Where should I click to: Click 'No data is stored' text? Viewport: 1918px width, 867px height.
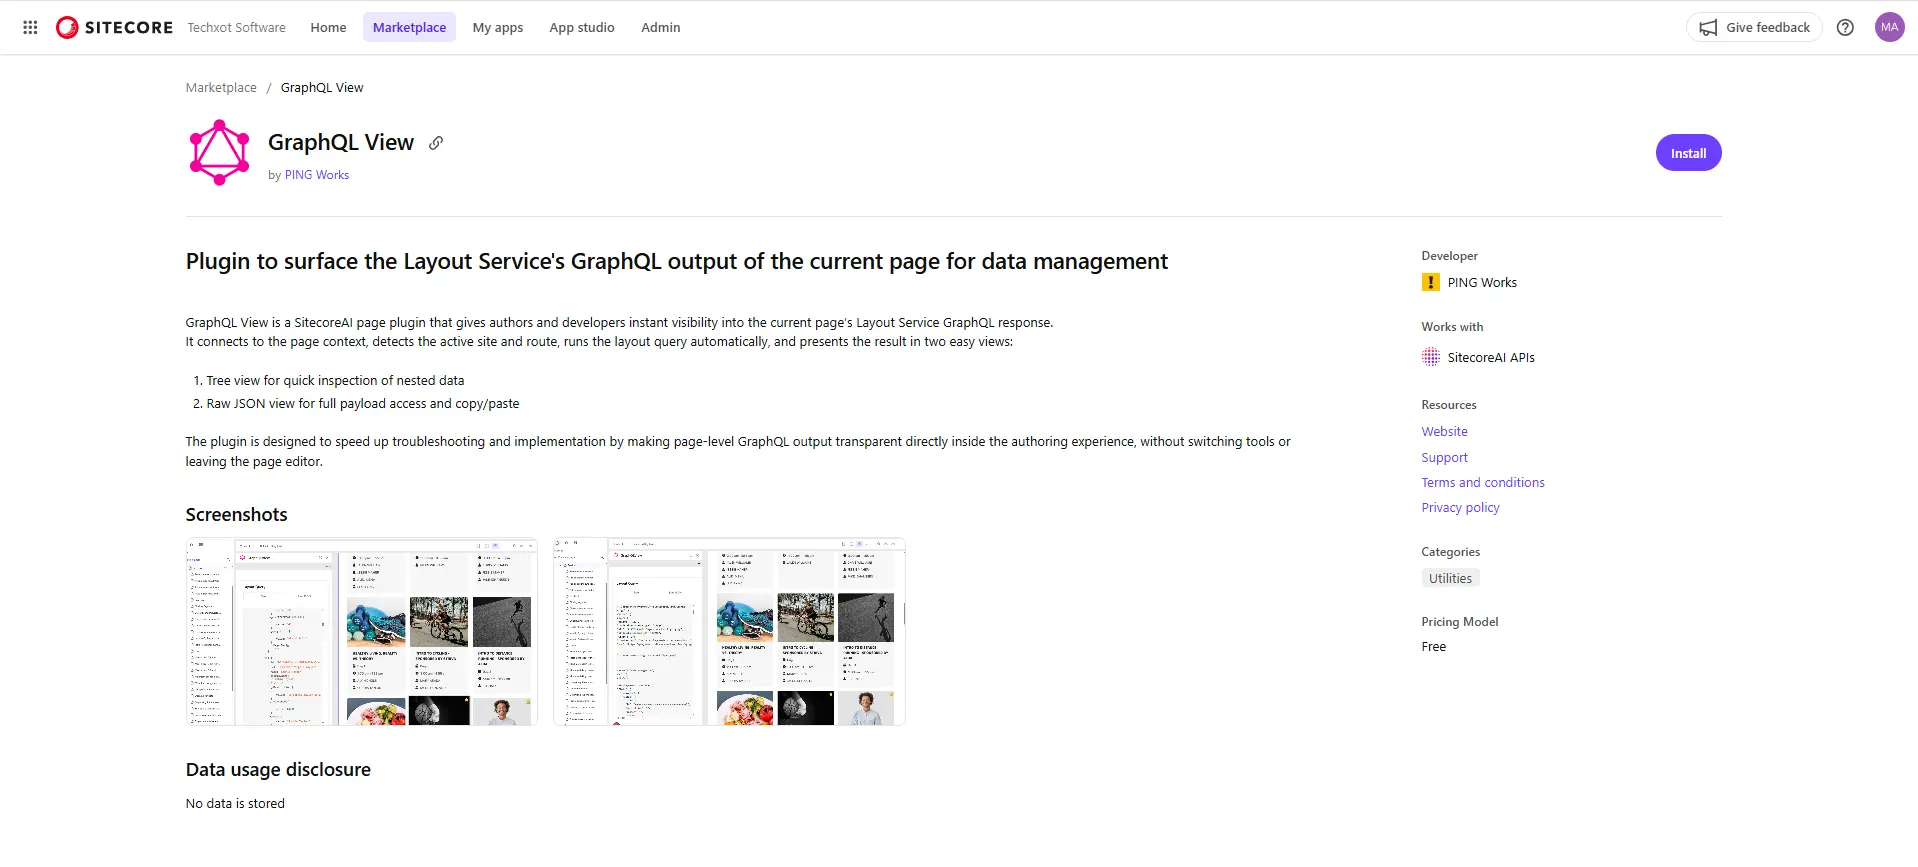pos(235,804)
